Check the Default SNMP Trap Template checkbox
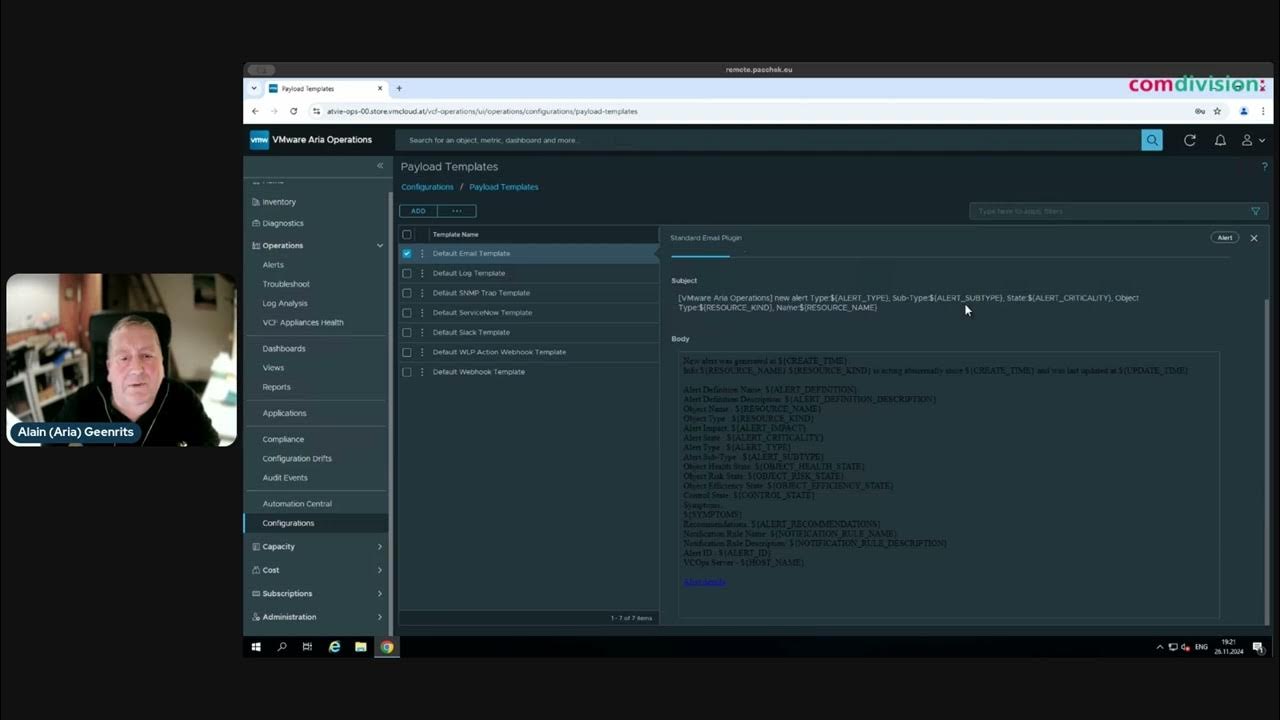Viewport: 1280px width, 720px height. coord(407,292)
